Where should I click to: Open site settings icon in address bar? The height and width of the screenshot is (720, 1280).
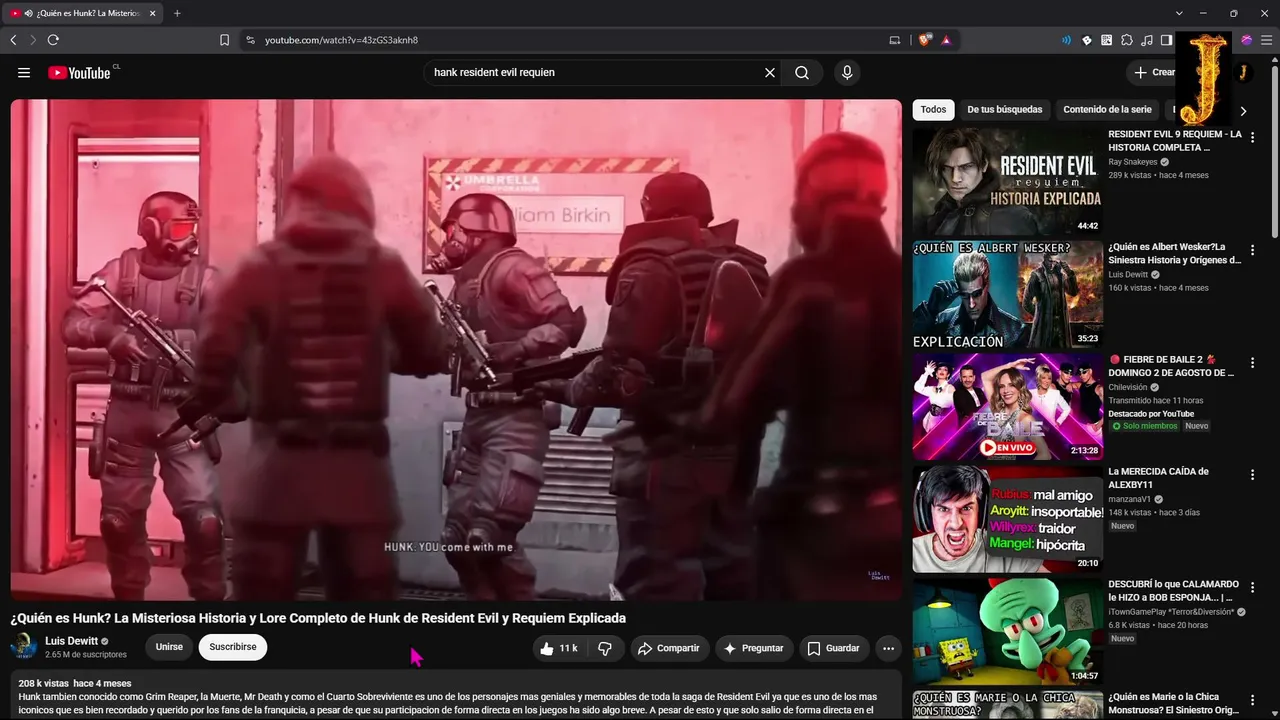pyautogui.click(x=249, y=40)
